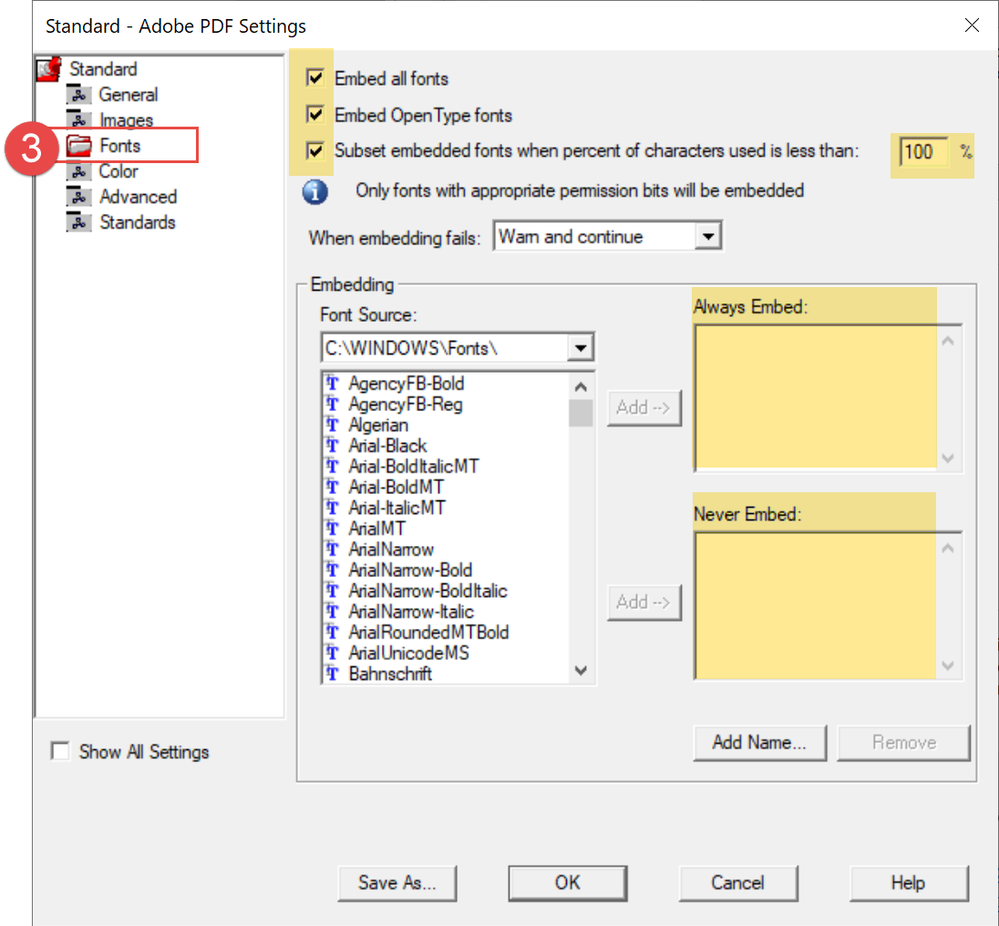Select the Algerian font name
Viewport: 999px width, 926px height.
click(x=378, y=425)
